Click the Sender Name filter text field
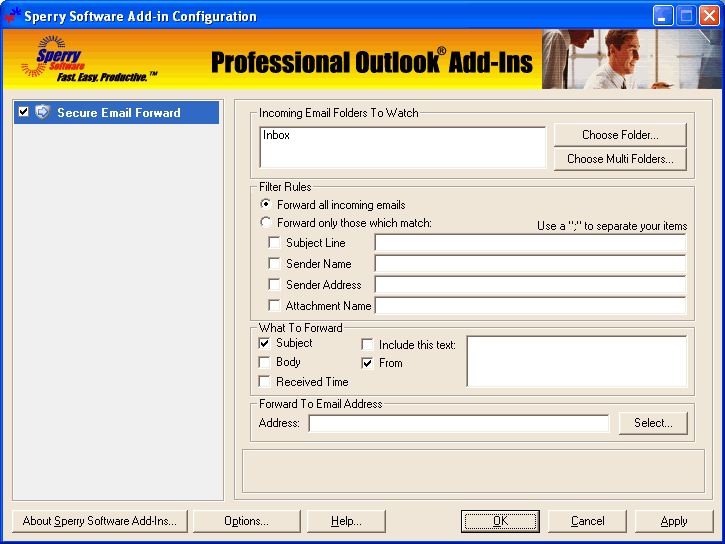 click(x=530, y=263)
